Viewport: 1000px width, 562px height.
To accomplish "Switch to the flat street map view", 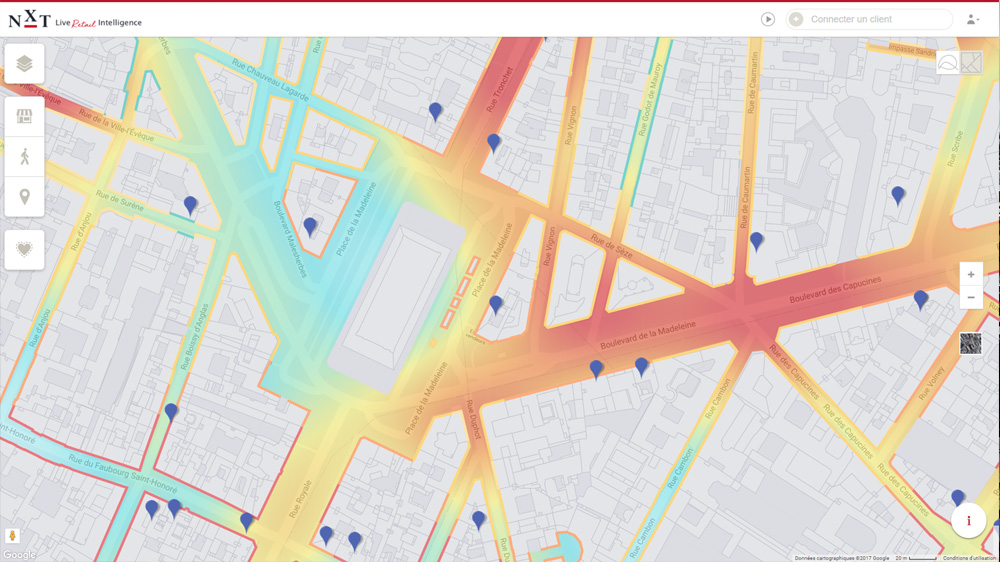I will (x=970, y=64).
